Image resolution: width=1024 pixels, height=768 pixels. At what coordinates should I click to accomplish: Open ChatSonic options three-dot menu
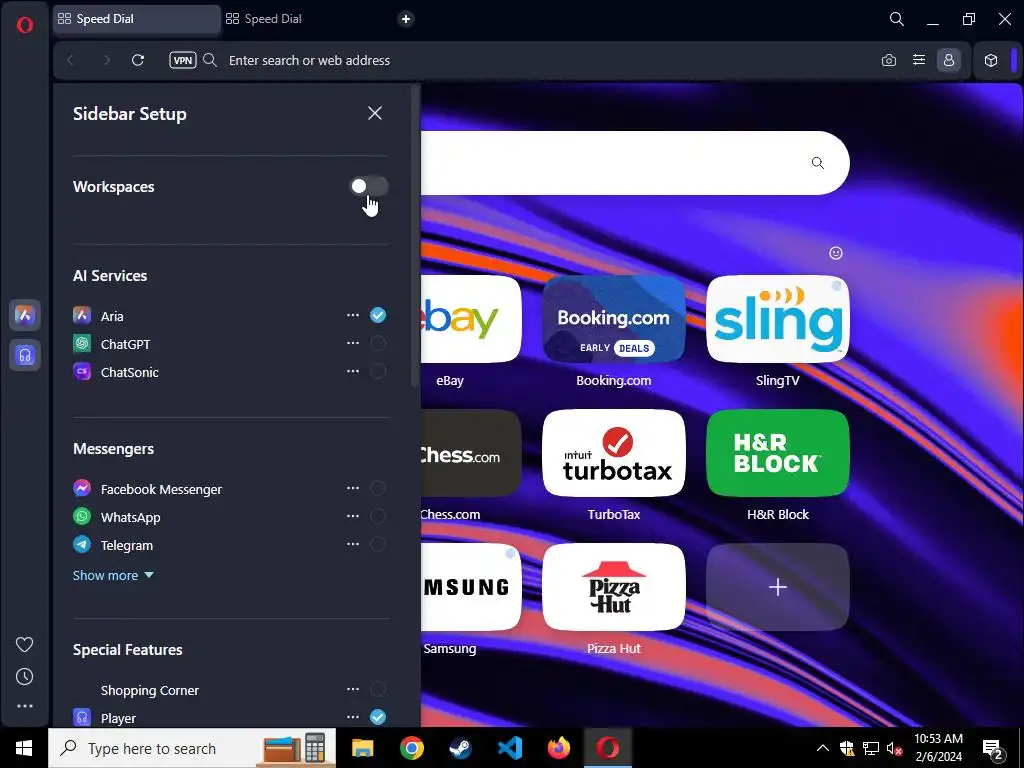click(x=353, y=371)
